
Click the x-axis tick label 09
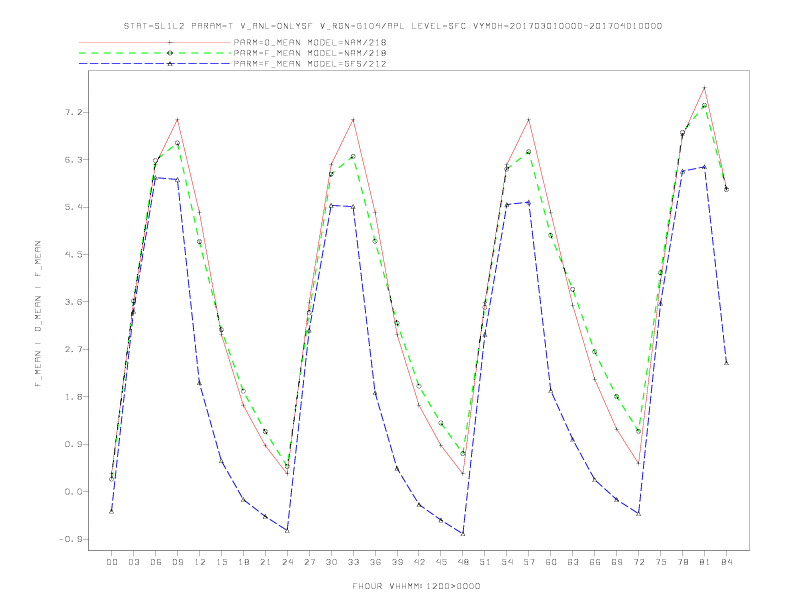177,562
